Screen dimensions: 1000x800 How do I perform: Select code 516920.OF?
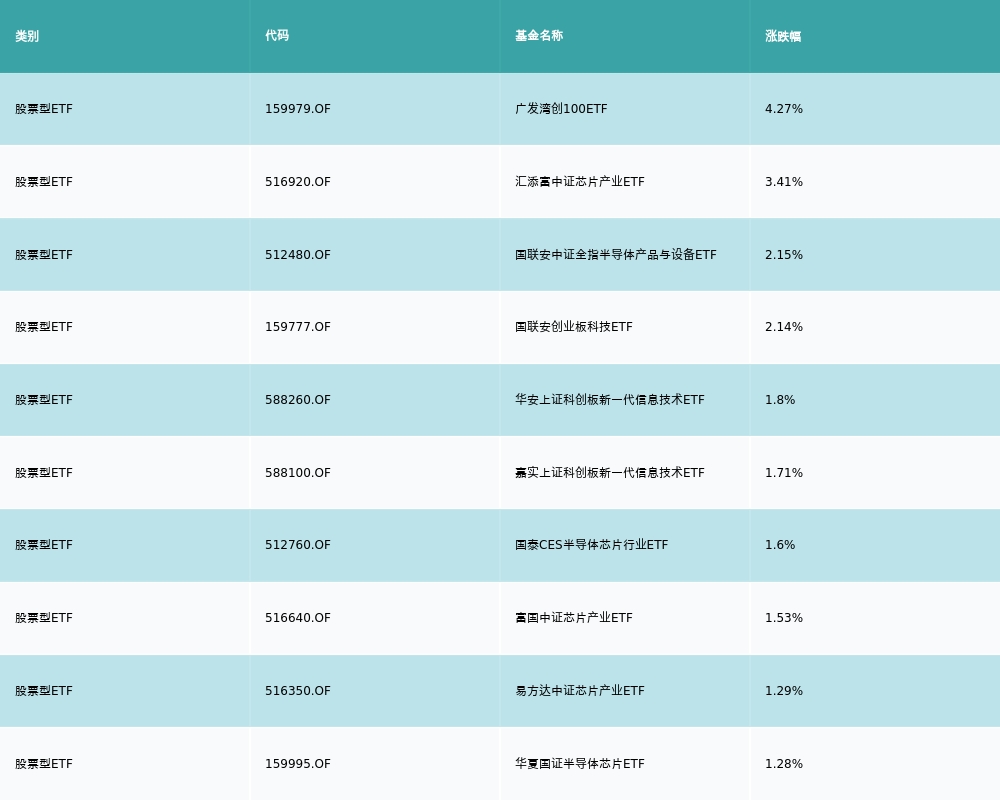coord(298,182)
